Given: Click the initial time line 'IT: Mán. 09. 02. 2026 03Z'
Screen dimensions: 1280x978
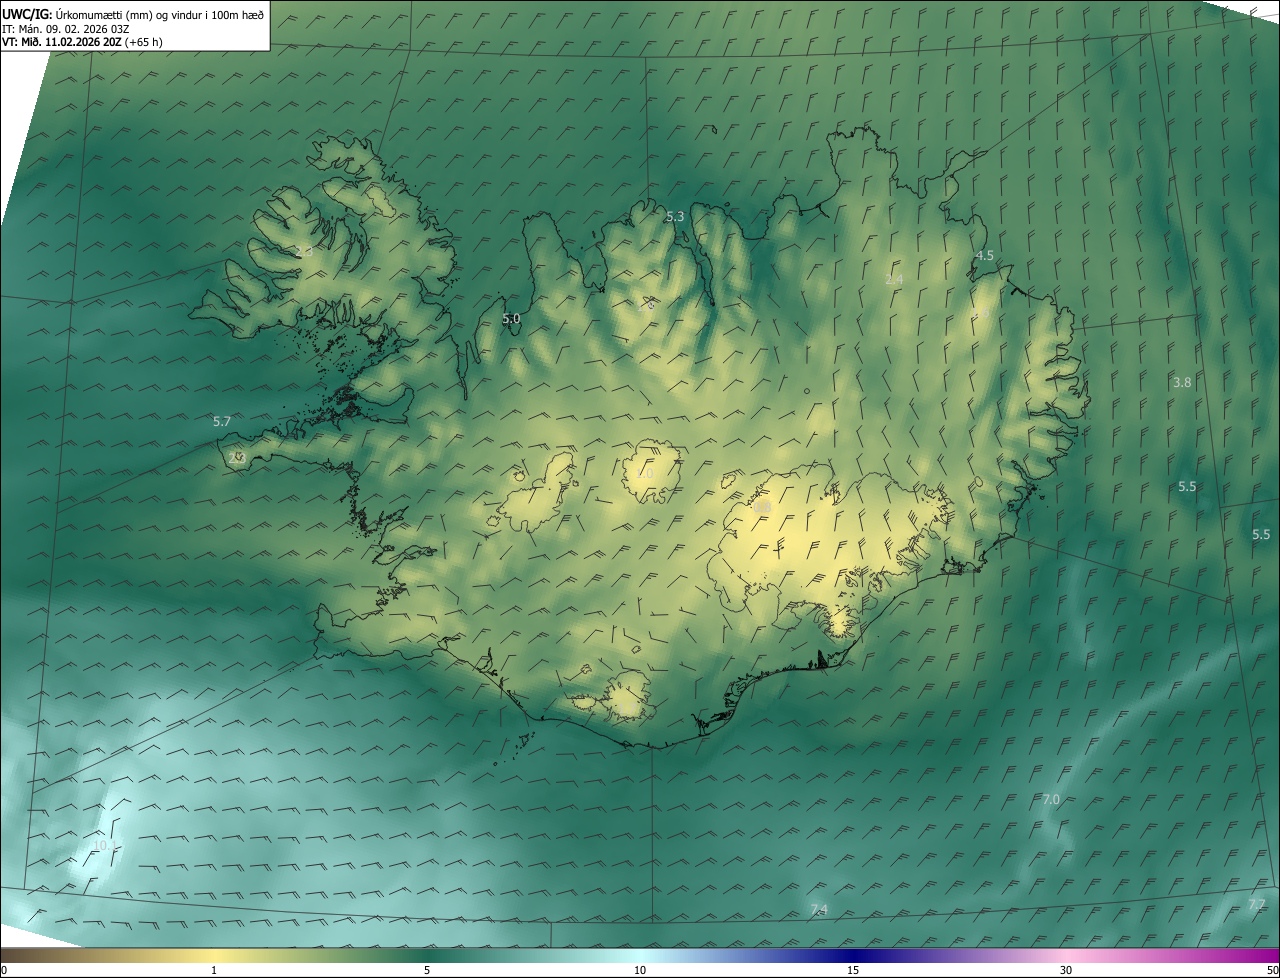Looking at the screenshot, I should pos(66,29).
